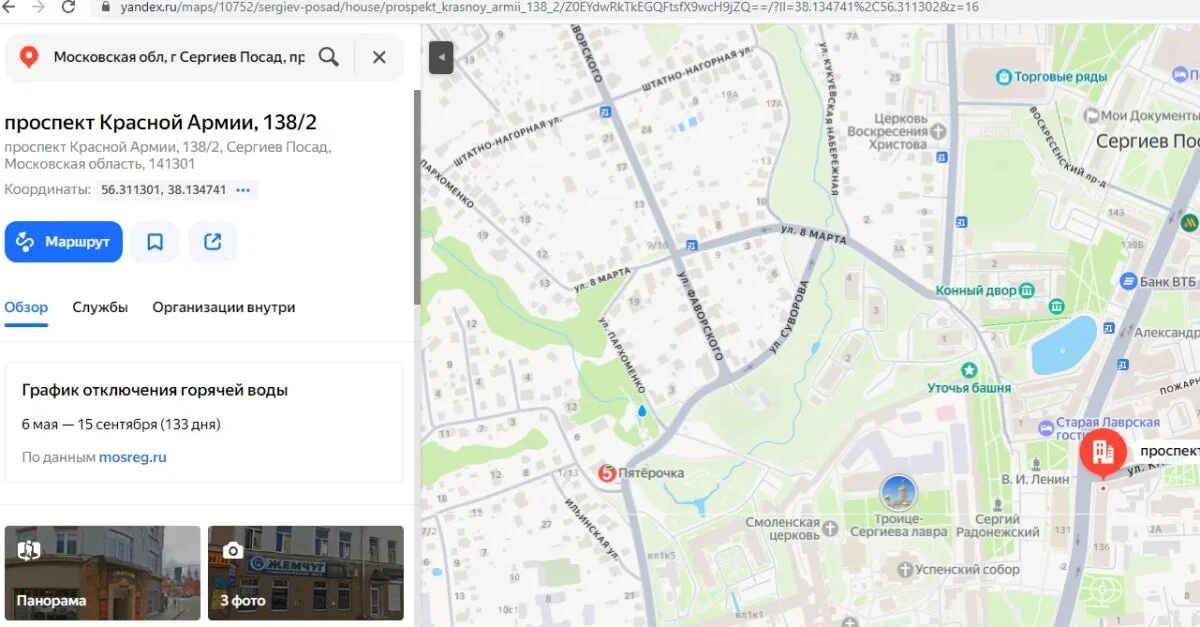
Task: Click the search field with Сергиев Посад address
Action: point(180,57)
